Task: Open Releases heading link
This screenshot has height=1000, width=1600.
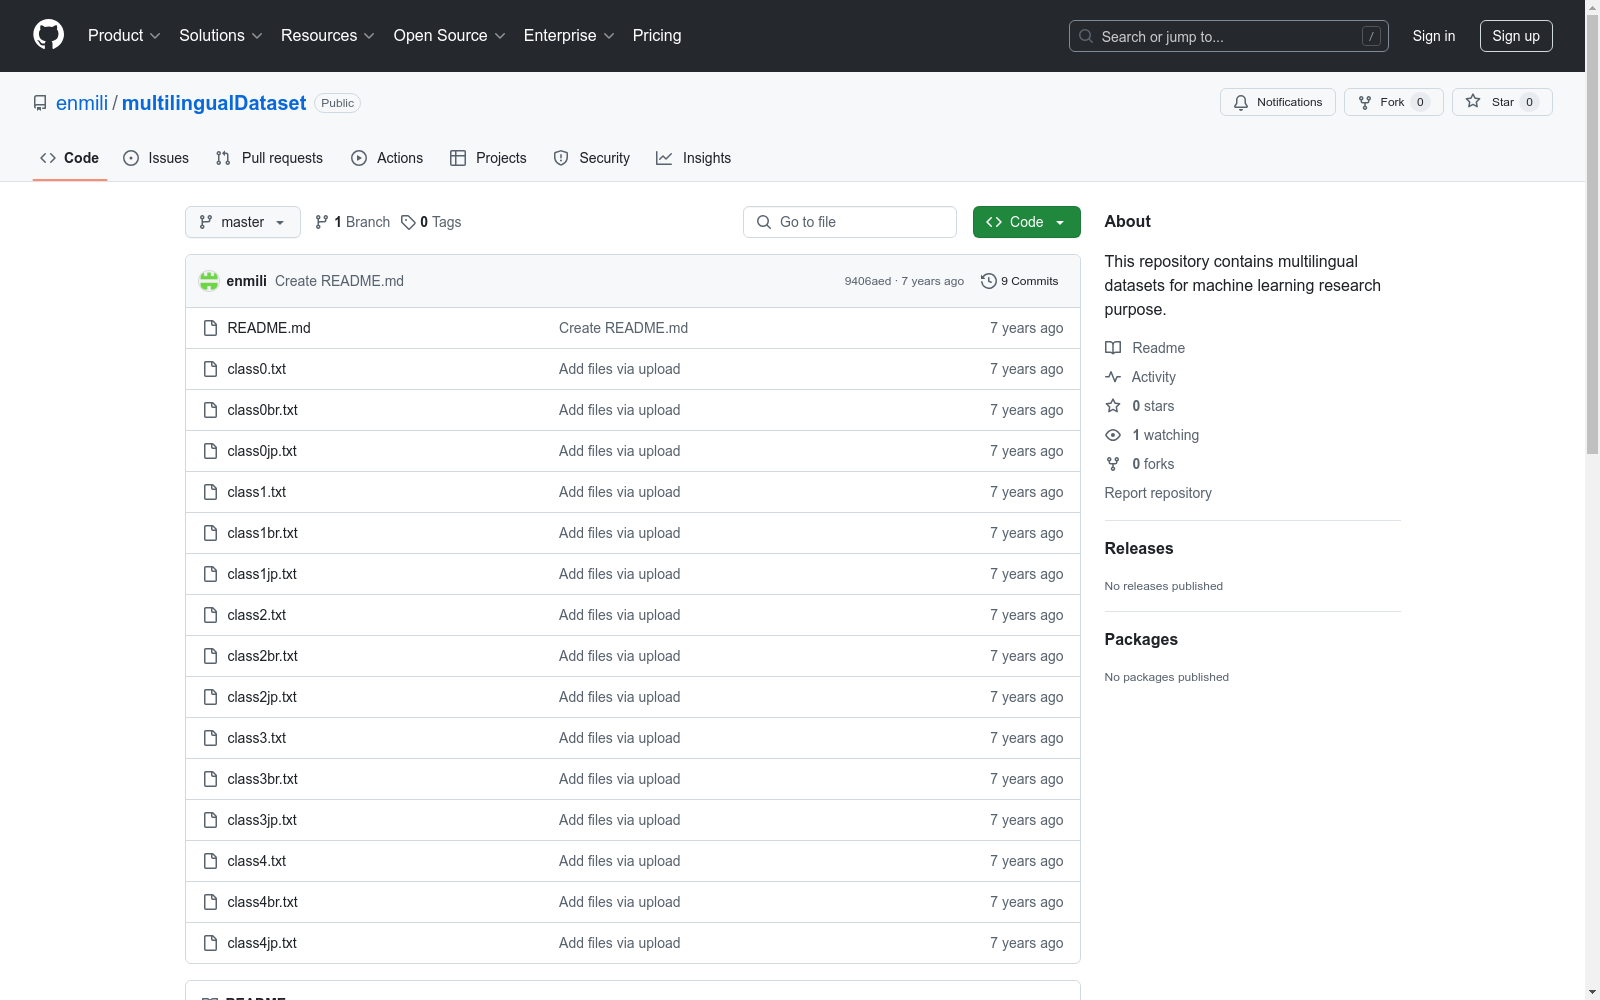Action: tap(1139, 548)
